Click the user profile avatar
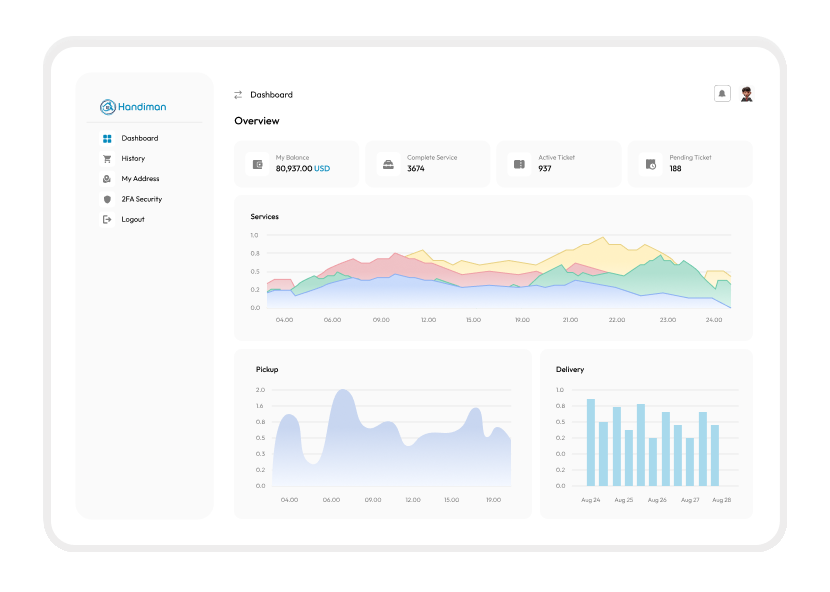The image size is (830, 592). point(746,94)
